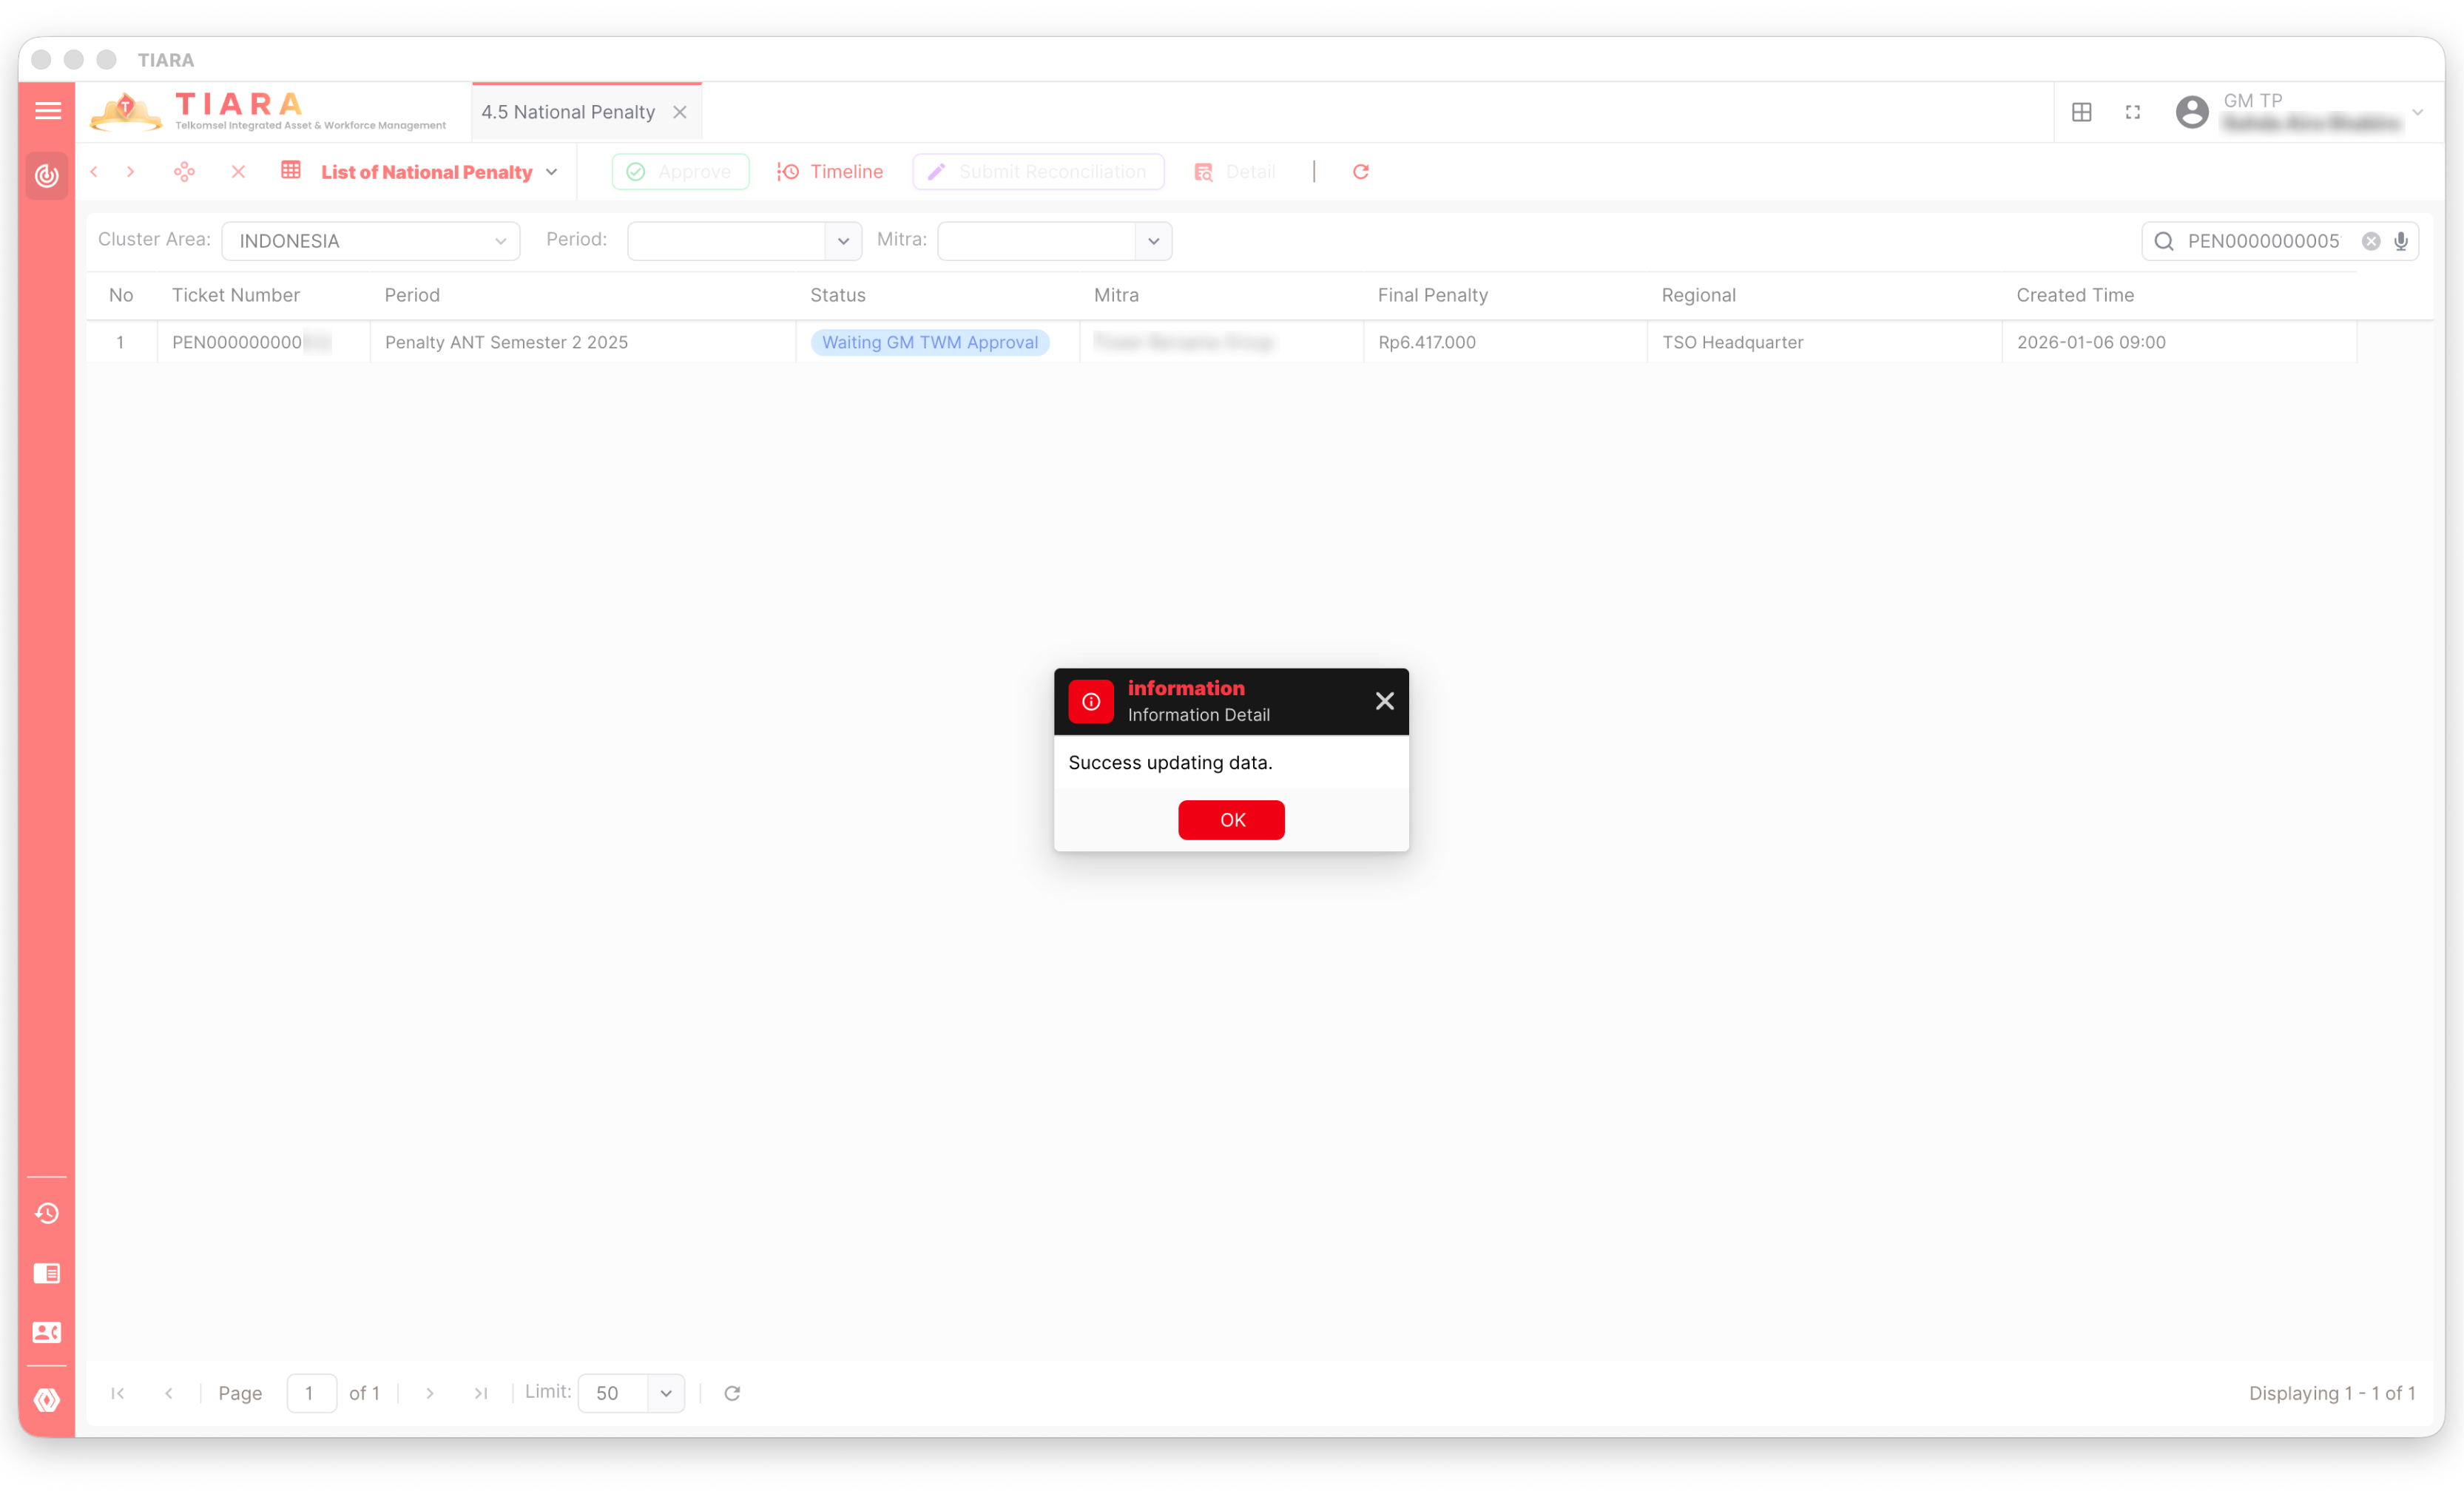Viewport: 2464px width, 1497px height.
Task: Click the grid layout icon in header
Action: (2081, 112)
